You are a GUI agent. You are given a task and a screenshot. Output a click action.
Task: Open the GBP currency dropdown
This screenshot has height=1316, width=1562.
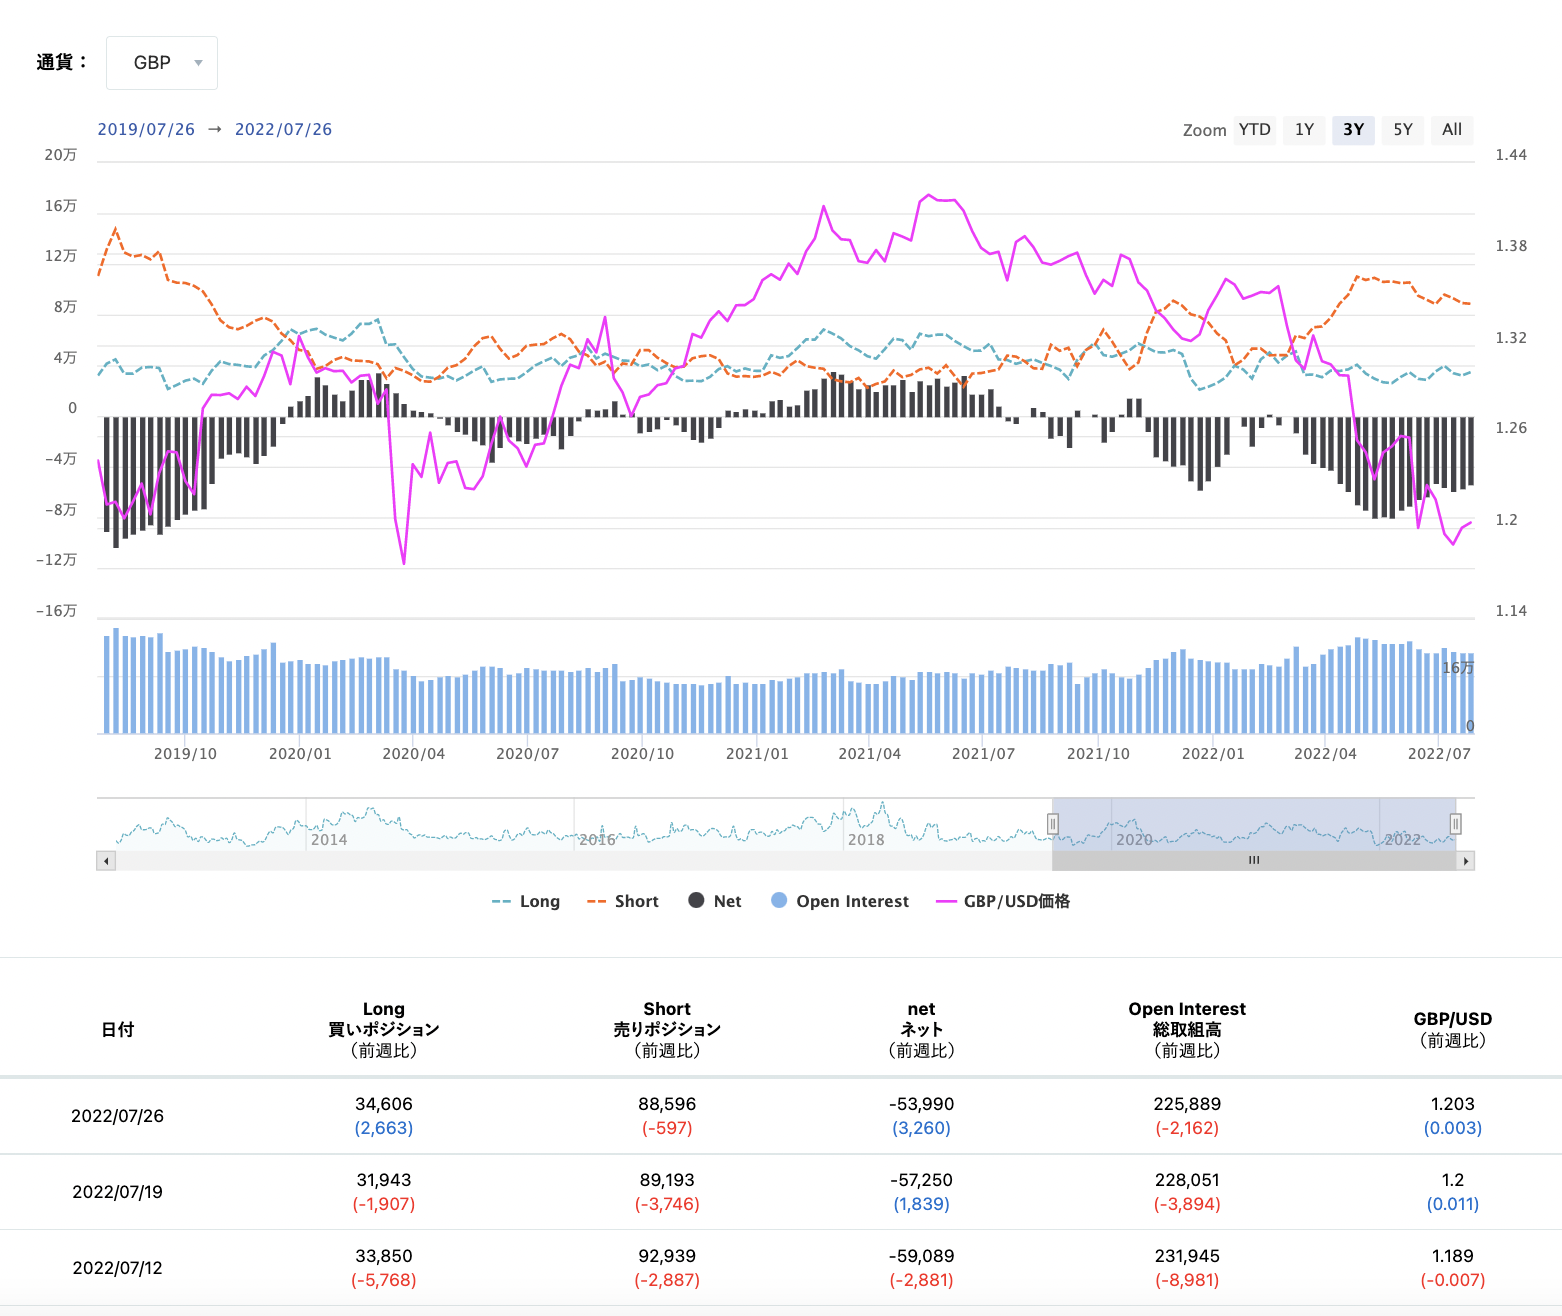pyautogui.click(x=162, y=63)
